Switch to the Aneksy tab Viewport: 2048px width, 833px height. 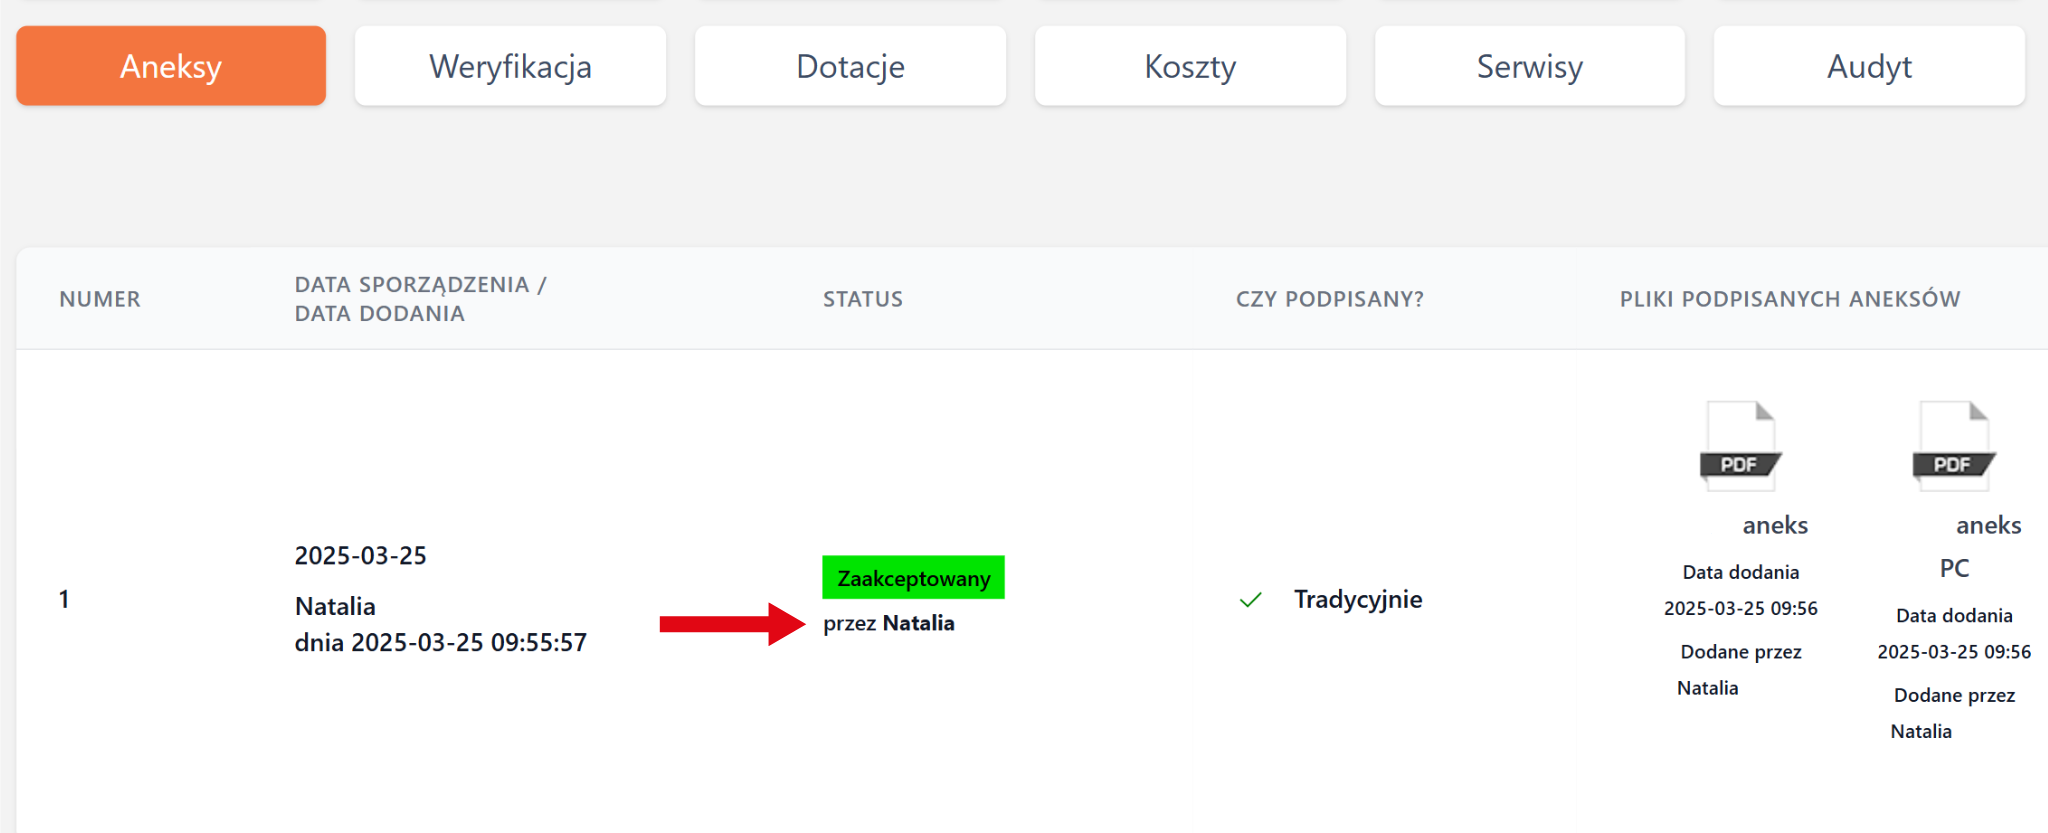point(171,66)
